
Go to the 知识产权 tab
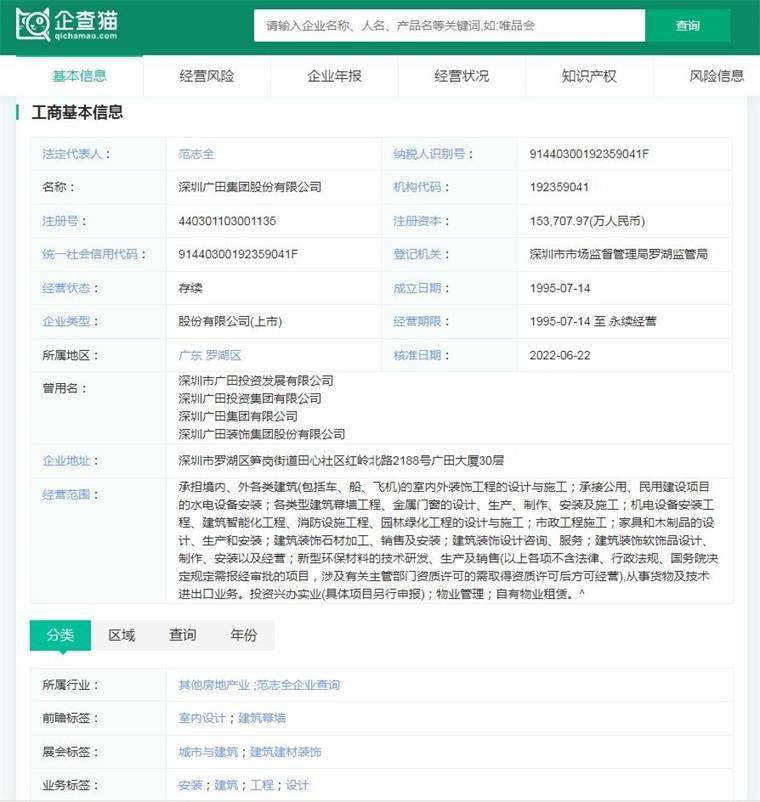pos(589,76)
